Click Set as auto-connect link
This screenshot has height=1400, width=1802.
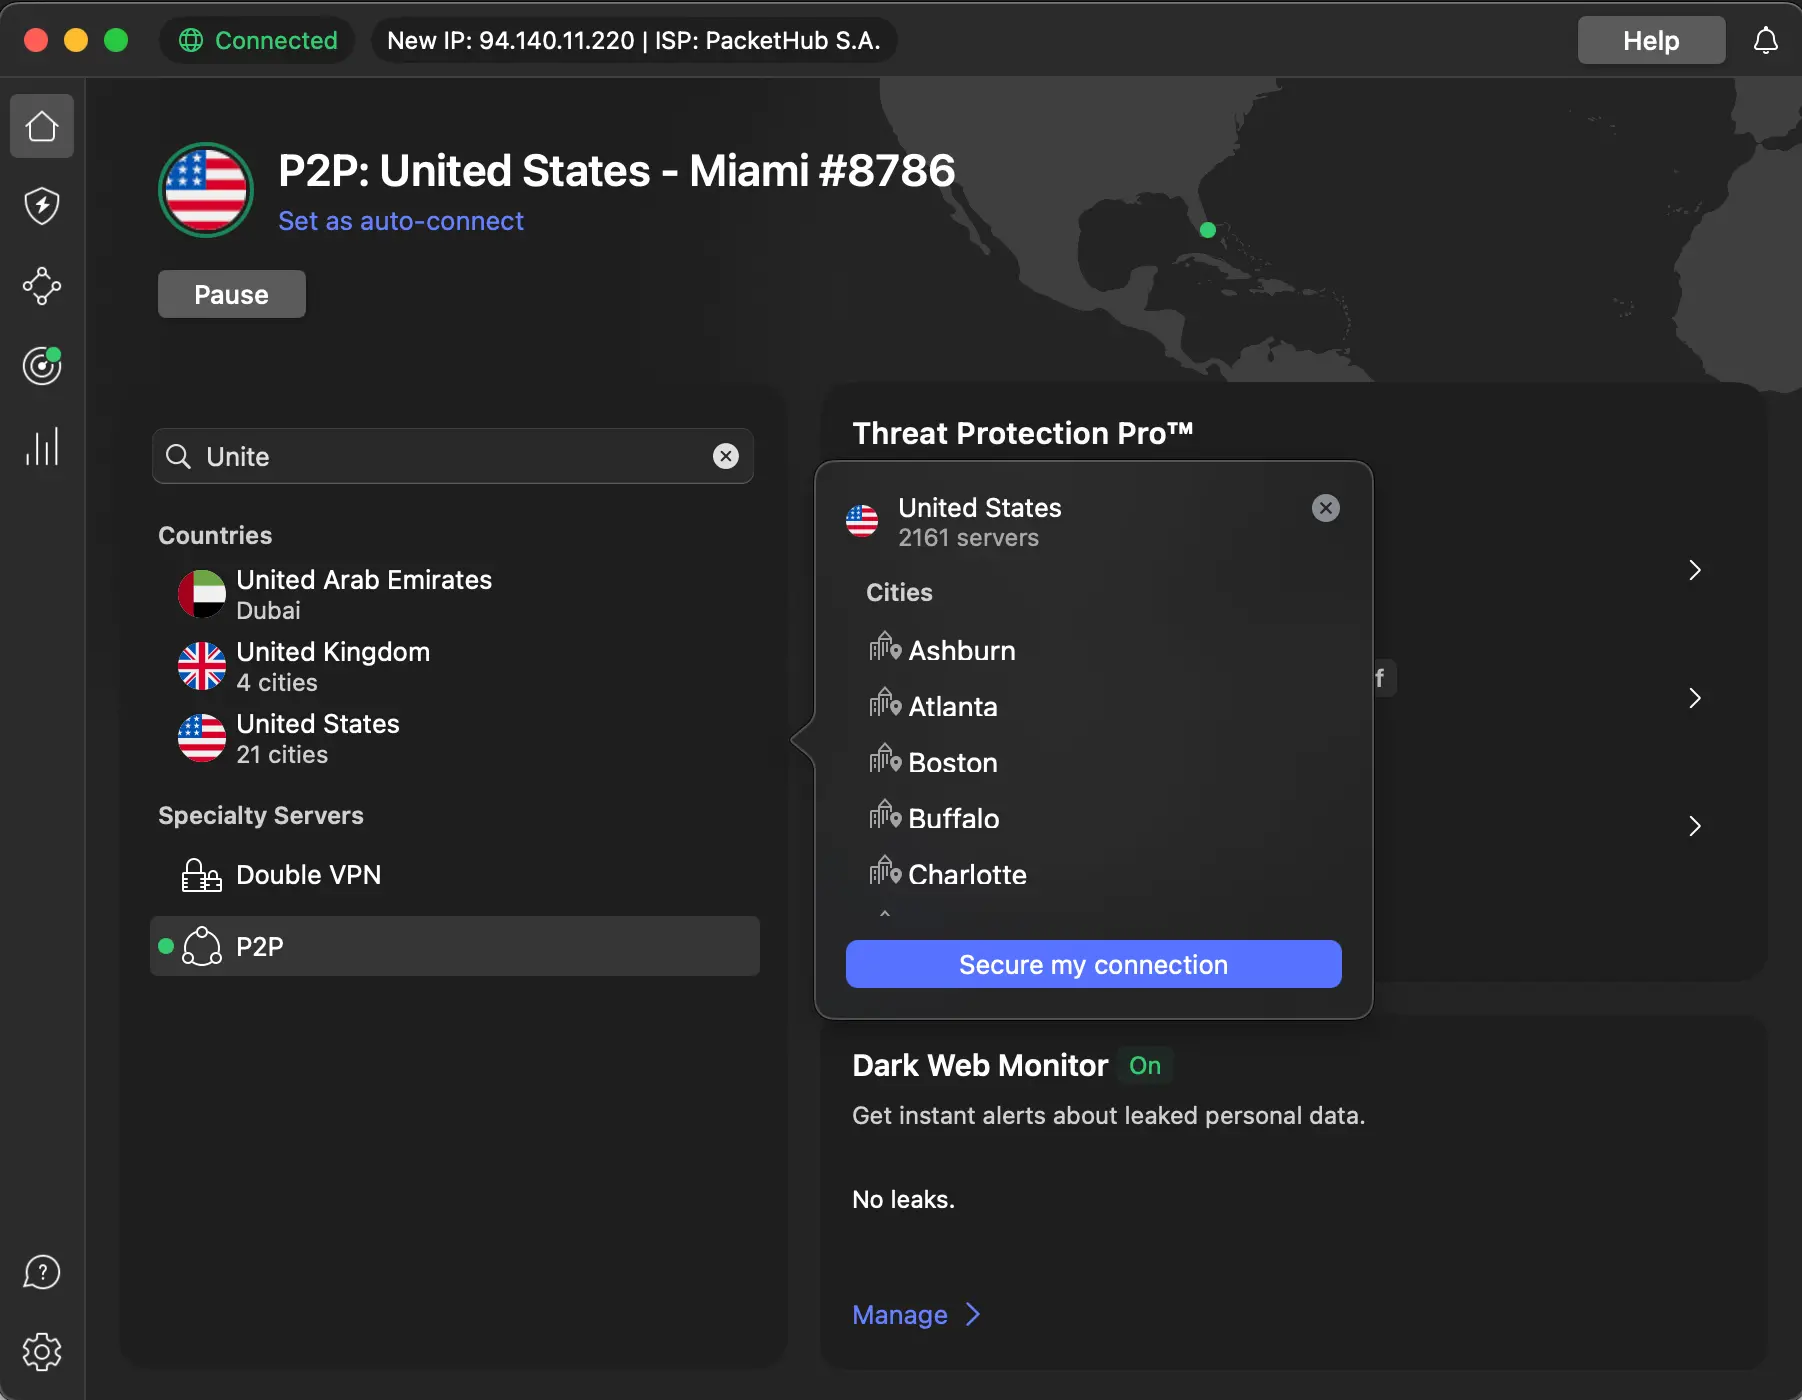400,221
